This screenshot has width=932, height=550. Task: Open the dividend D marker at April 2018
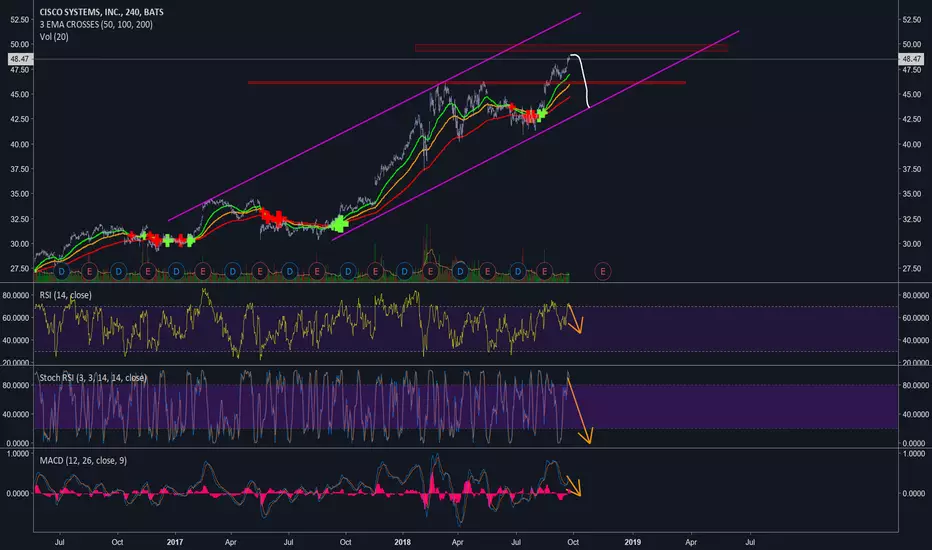pyautogui.click(x=459, y=272)
